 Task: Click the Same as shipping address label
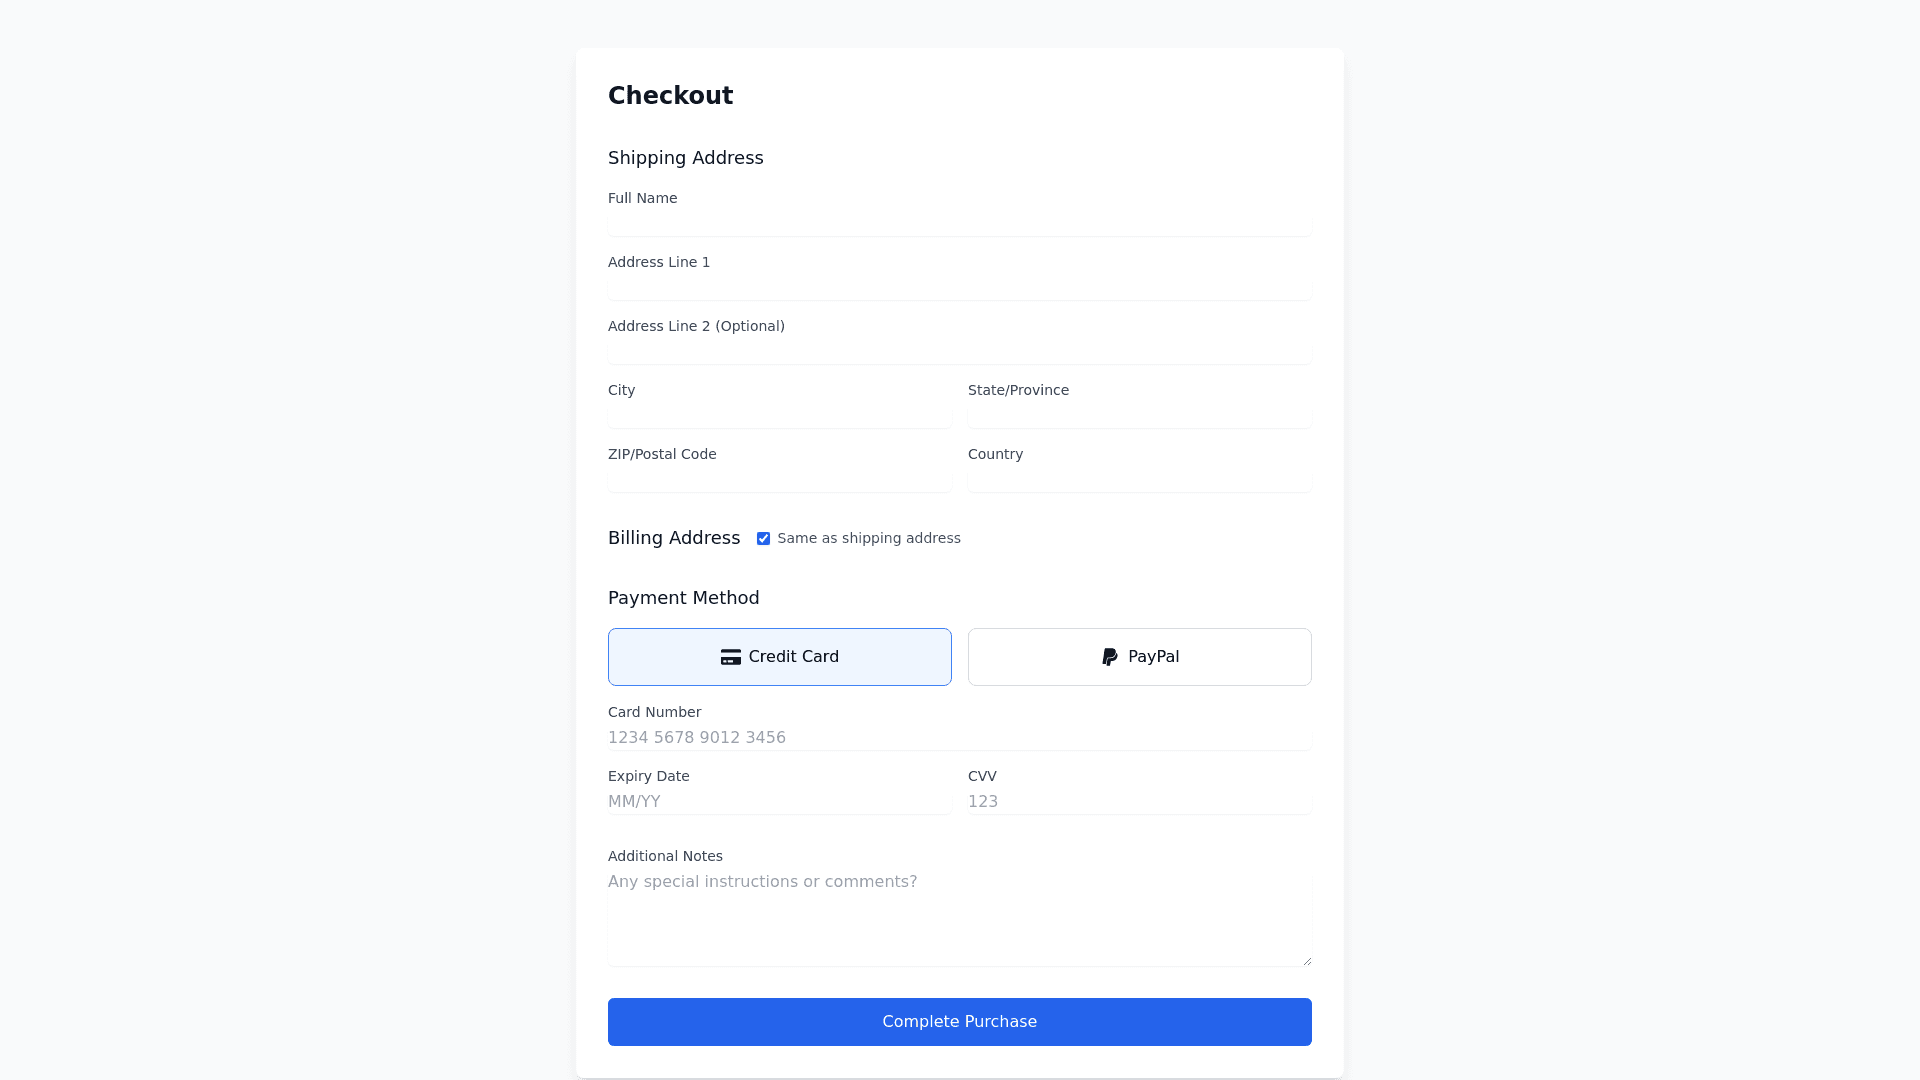pyautogui.click(x=868, y=539)
